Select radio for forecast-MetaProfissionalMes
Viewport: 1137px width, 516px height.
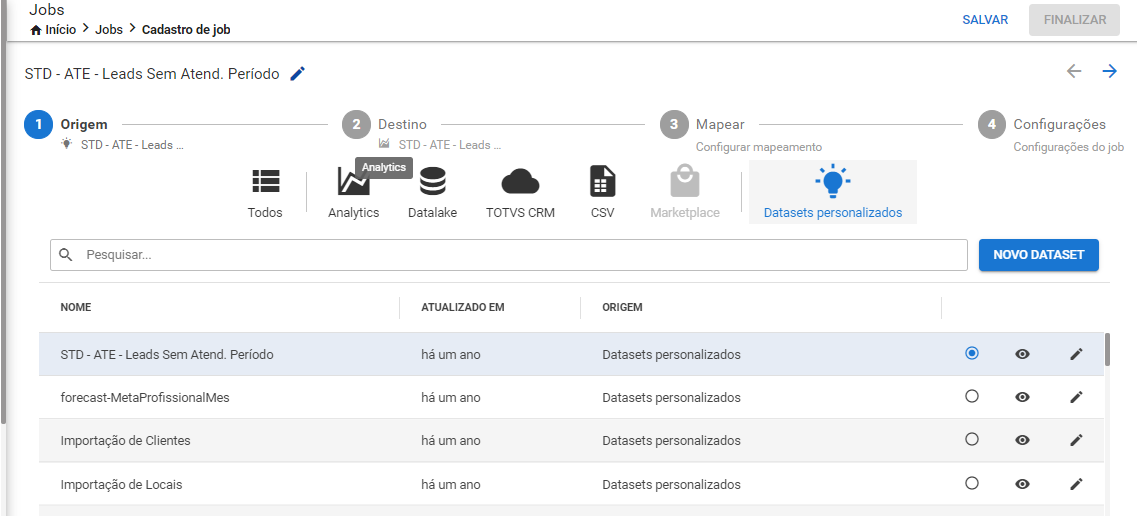(x=972, y=396)
